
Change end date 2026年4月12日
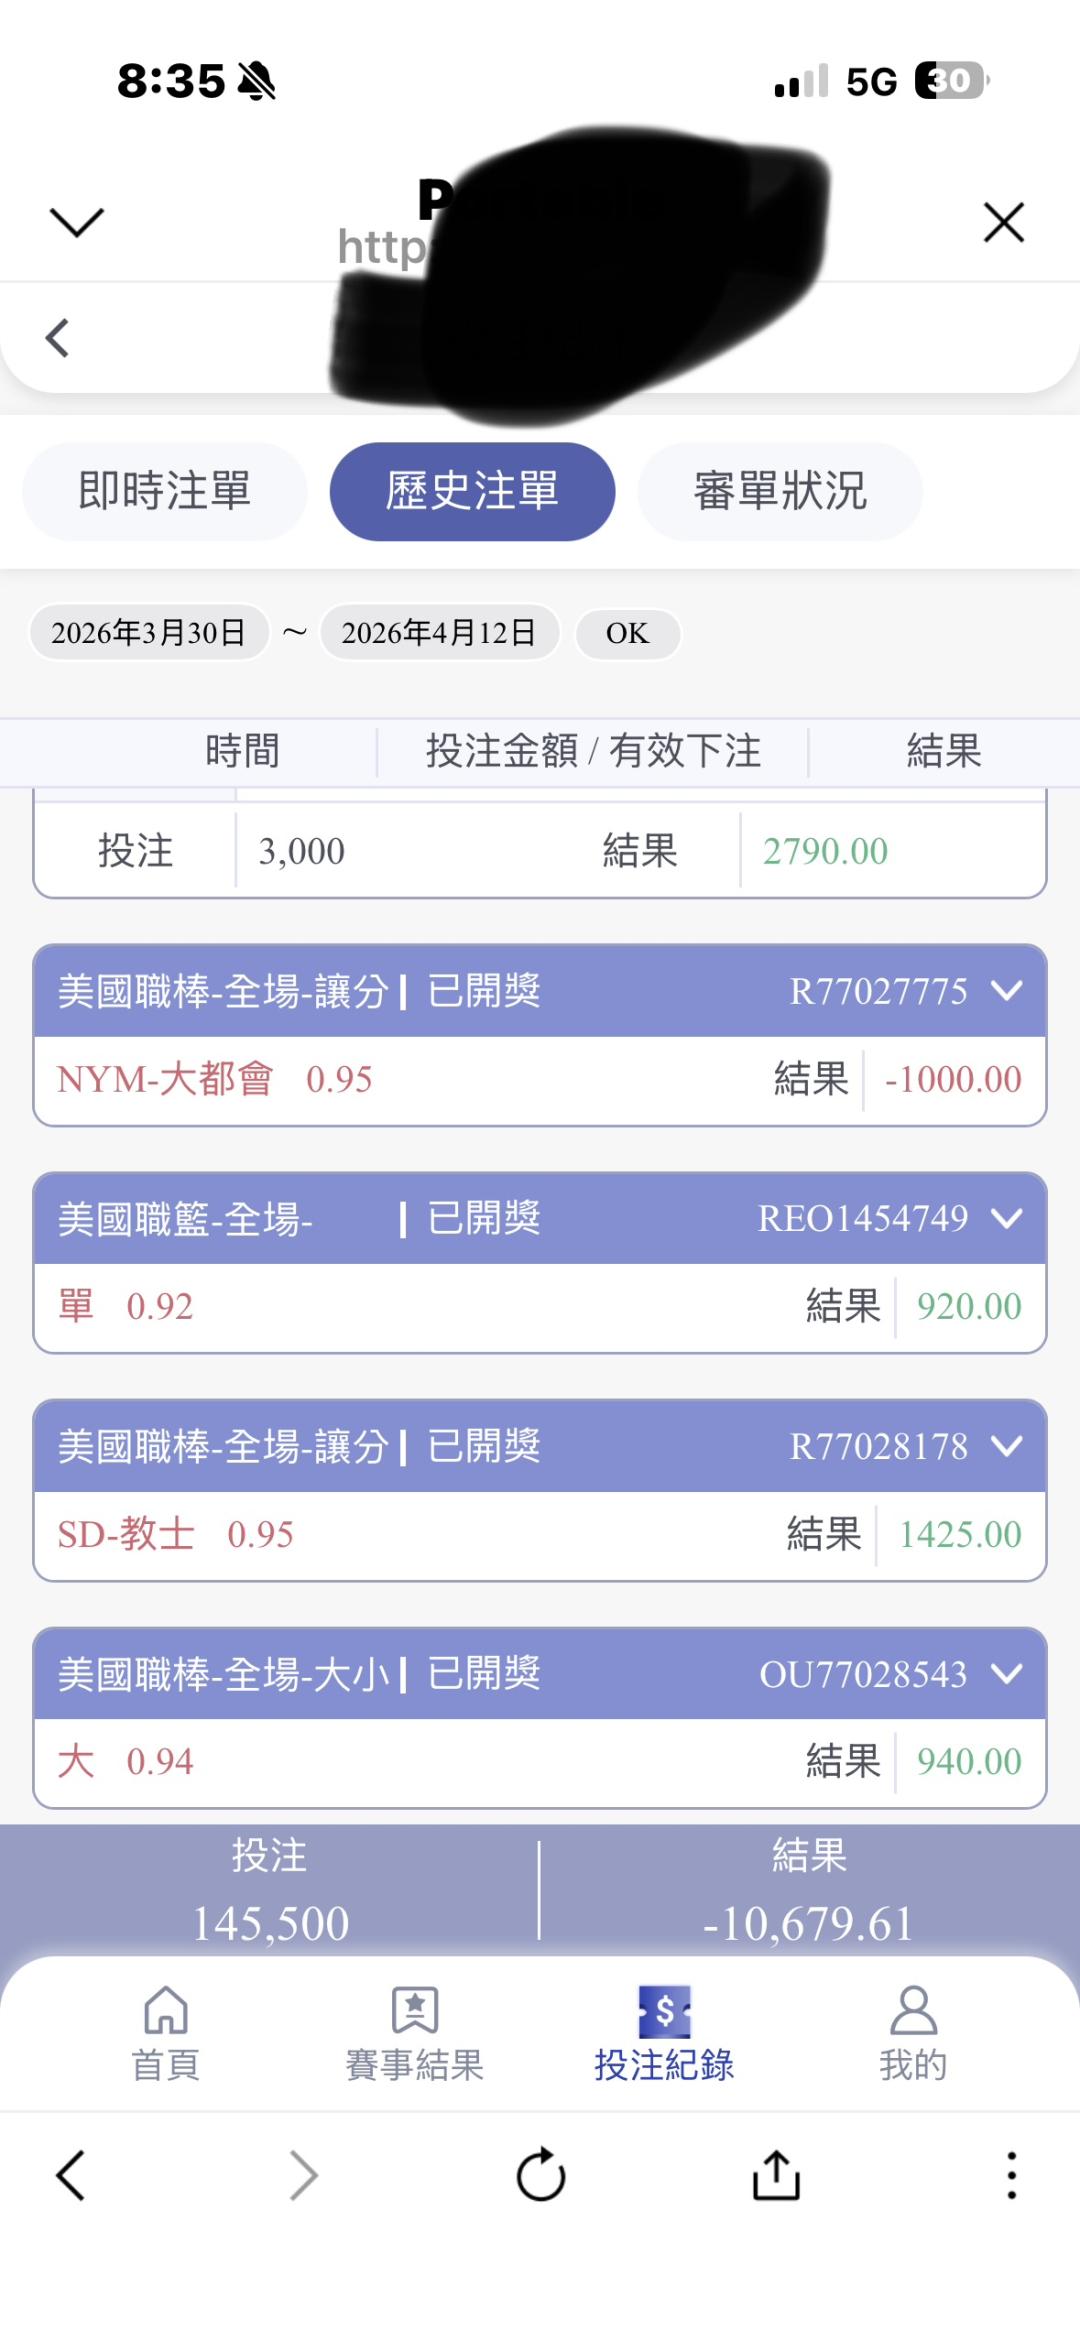439,633
